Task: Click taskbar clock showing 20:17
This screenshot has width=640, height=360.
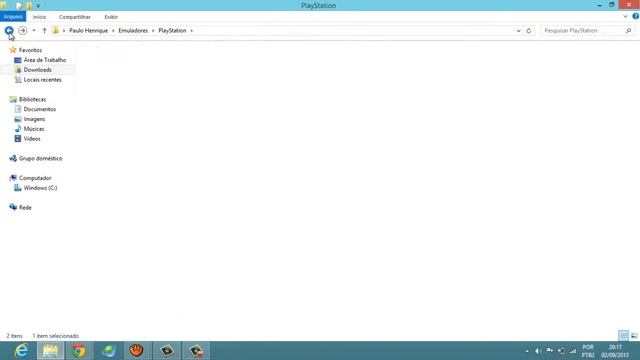Action: (x=615, y=351)
